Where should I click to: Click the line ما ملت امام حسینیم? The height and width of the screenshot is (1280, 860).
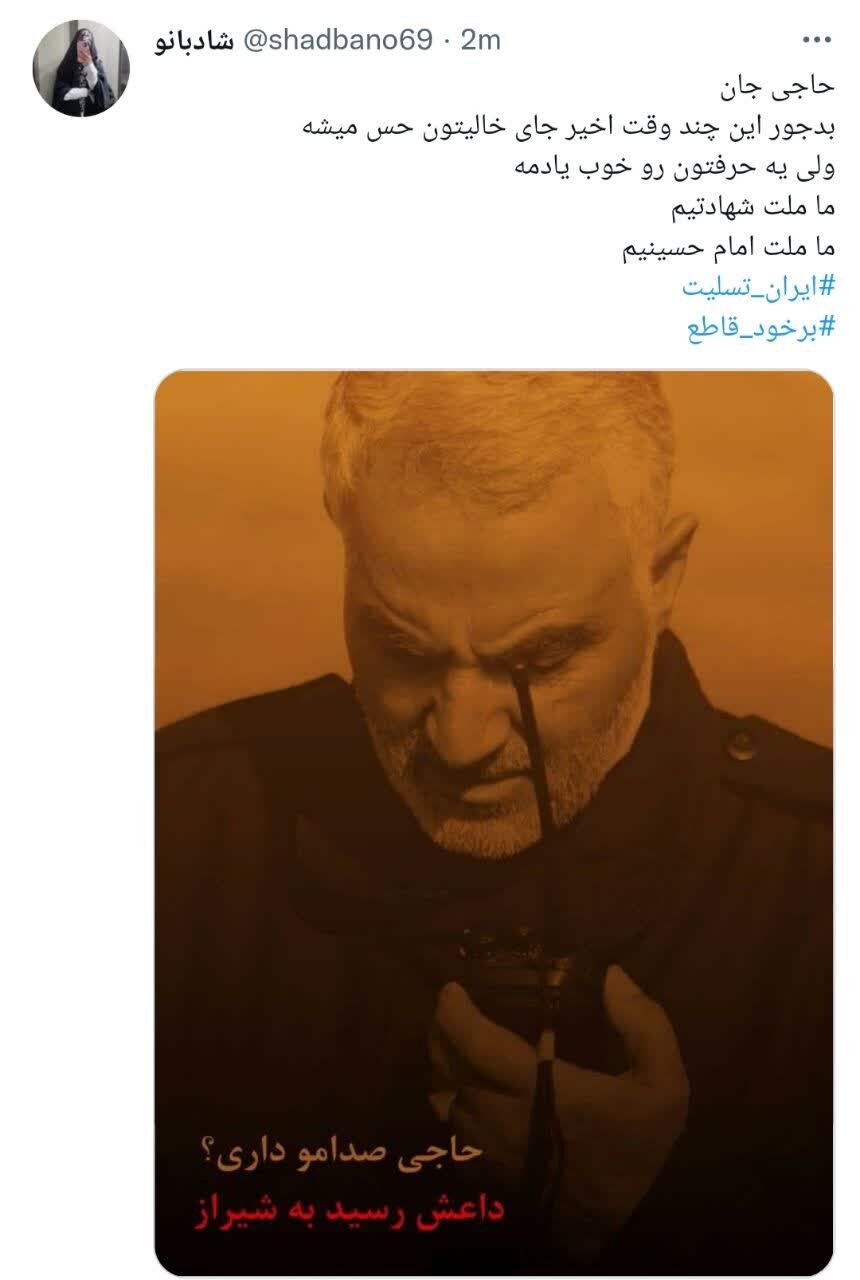(728, 247)
